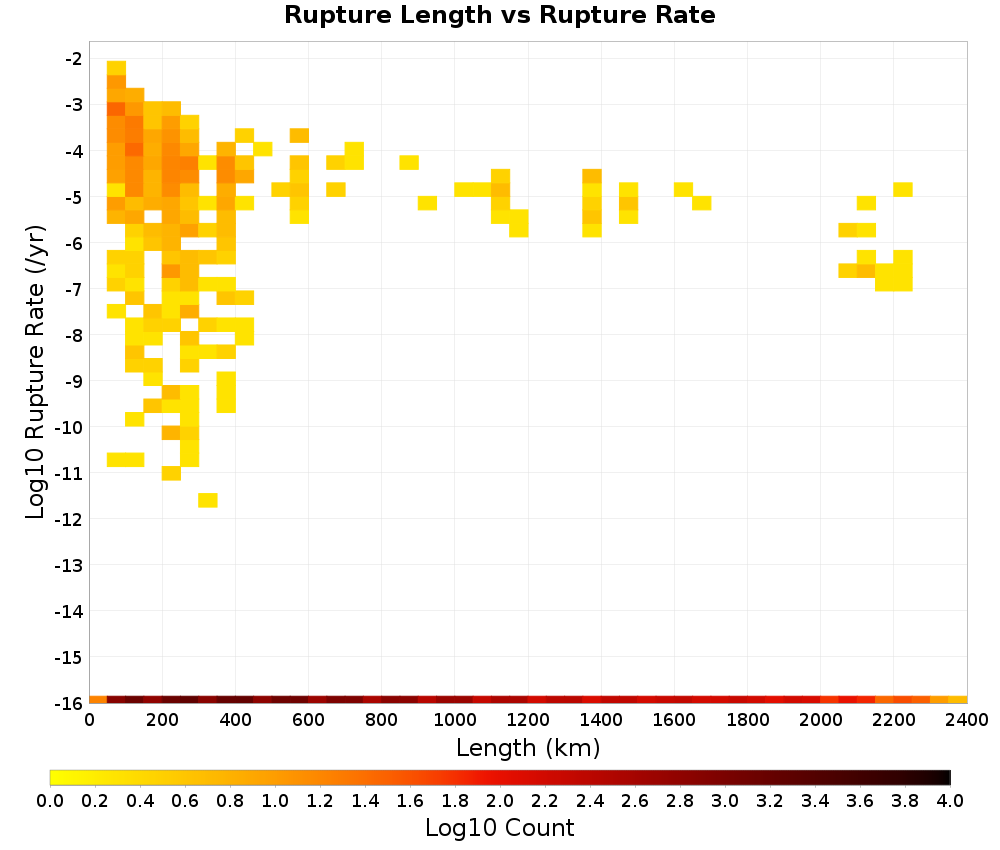Image resolution: width=1000 pixels, height=850 pixels.
Task: Click the colorbar tick label "1.0"
Action: pyautogui.click(x=276, y=800)
